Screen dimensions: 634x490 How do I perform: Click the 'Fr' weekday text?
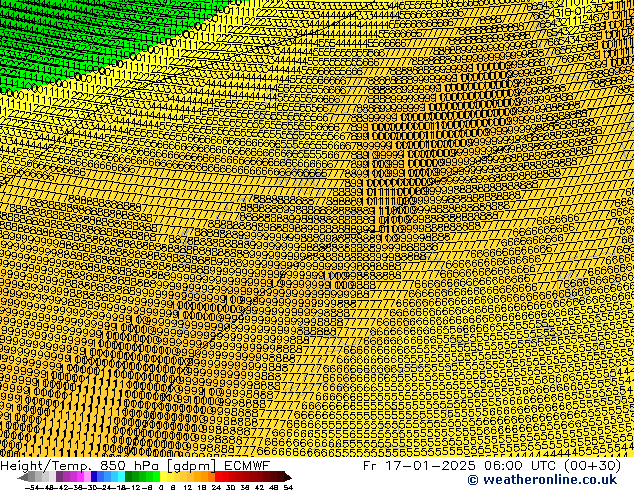coord(370,465)
